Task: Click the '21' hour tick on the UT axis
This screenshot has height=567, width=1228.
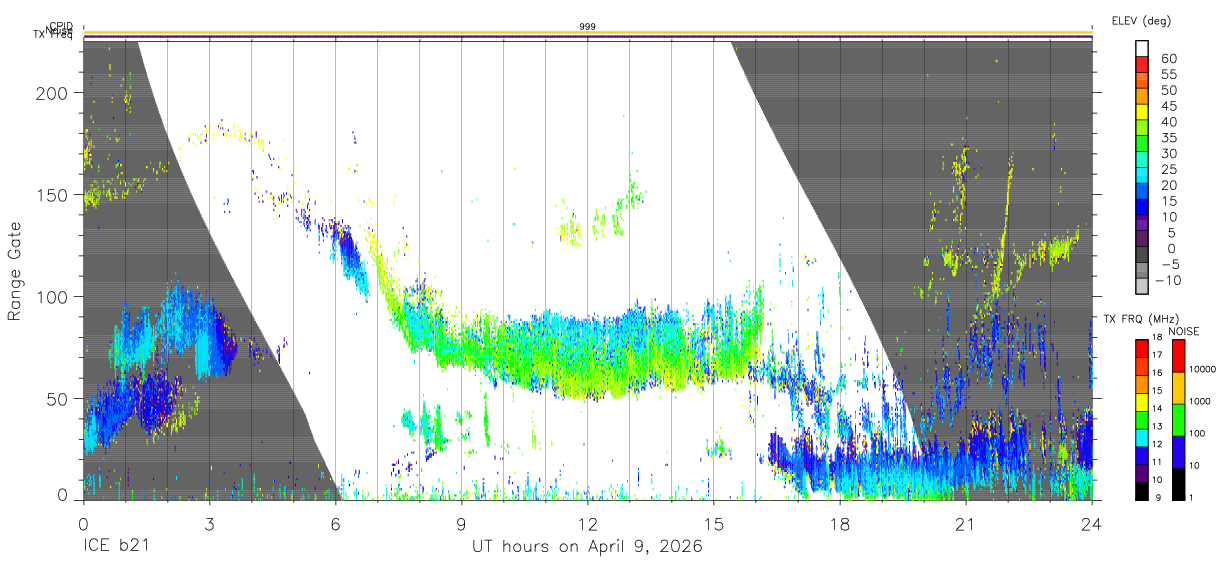Action: click(x=966, y=523)
